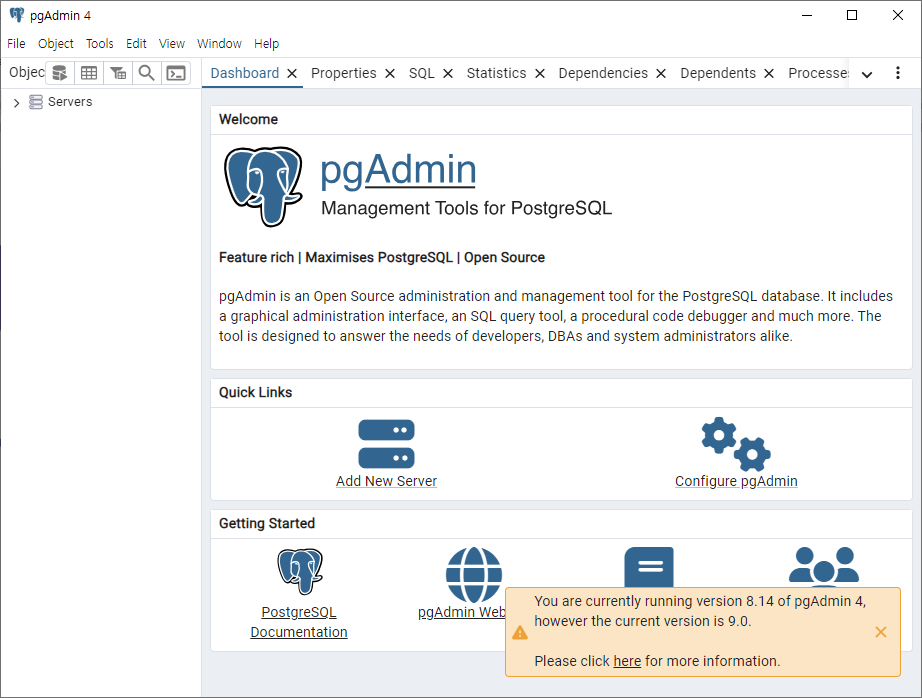Click the Servers stack icon in tree
The height and width of the screenshot is (698, 922).
pos(36,102)
